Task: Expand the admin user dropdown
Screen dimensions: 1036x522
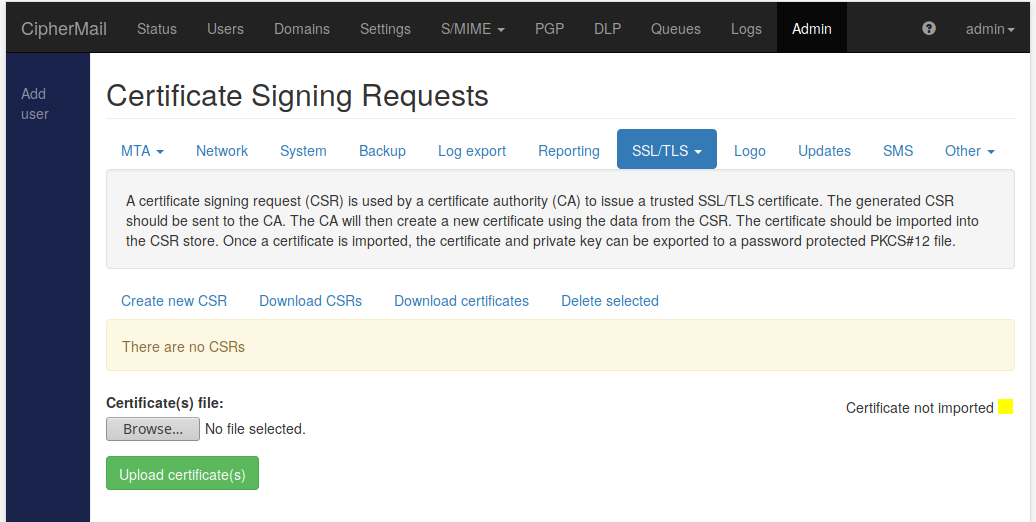Action: click(990, 29)
